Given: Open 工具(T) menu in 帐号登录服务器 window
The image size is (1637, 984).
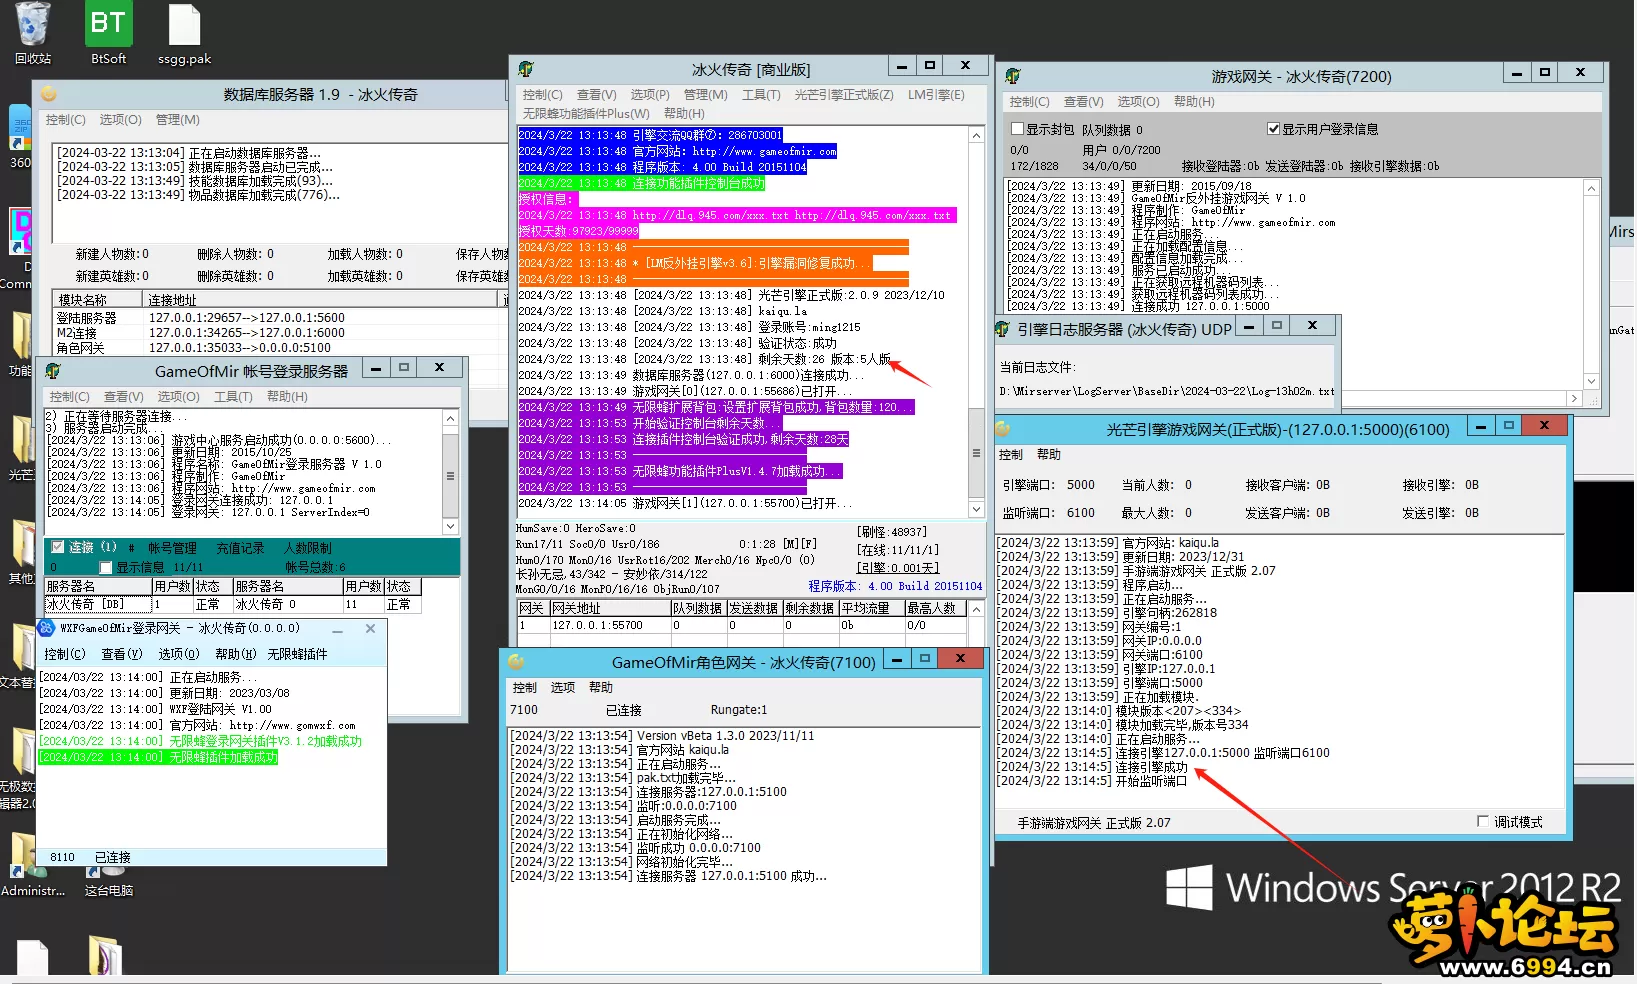Looking at the screenshot, I should (x=233, y=397).
